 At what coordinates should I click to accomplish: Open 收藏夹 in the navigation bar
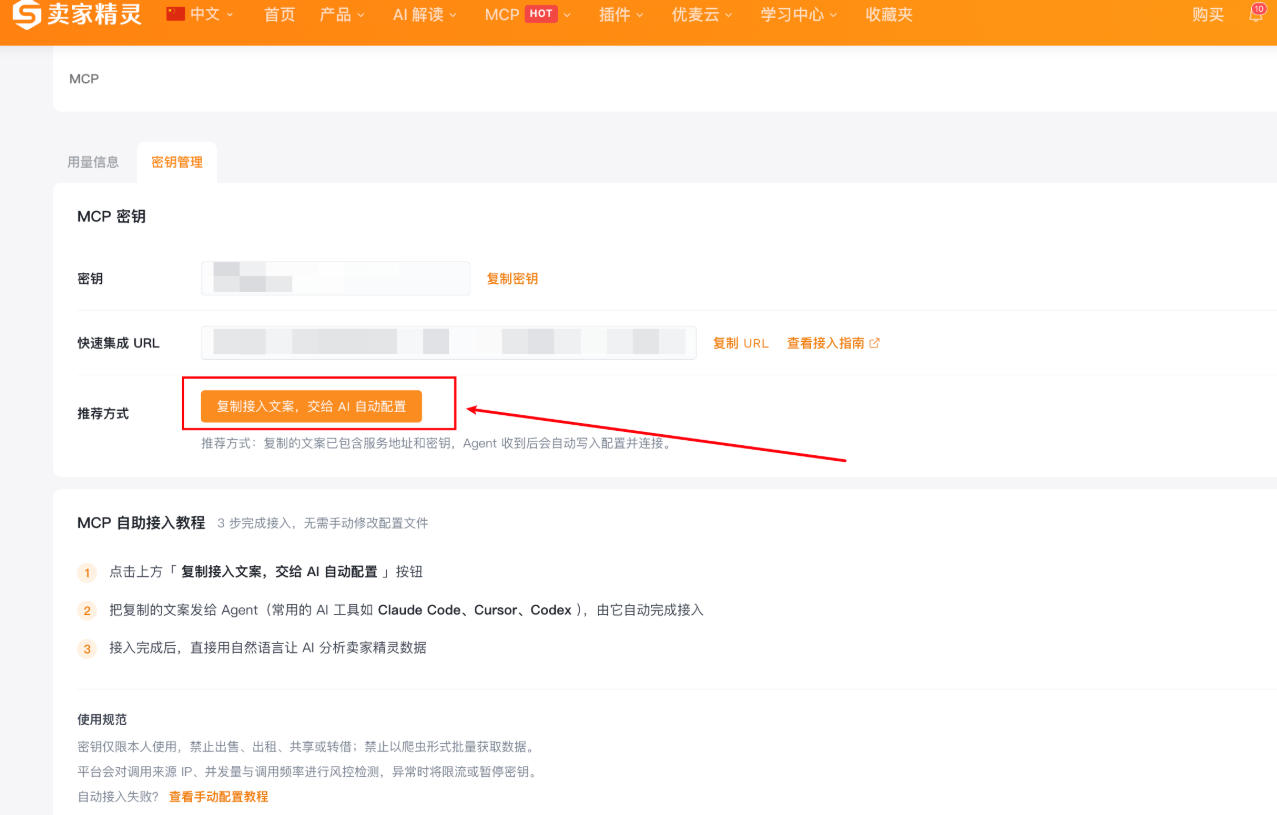pyautogui.click(x=889, y=15)
